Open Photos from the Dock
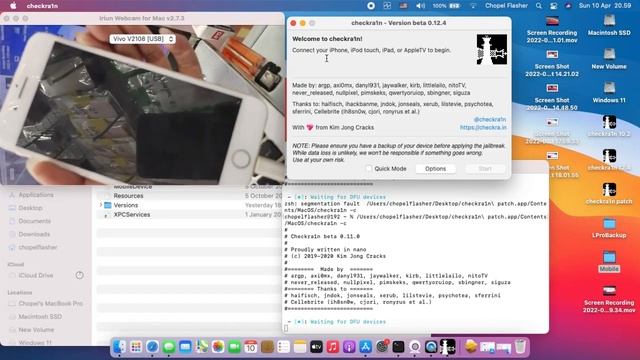This screenshot has width=640, height=360. click(218, 347)
